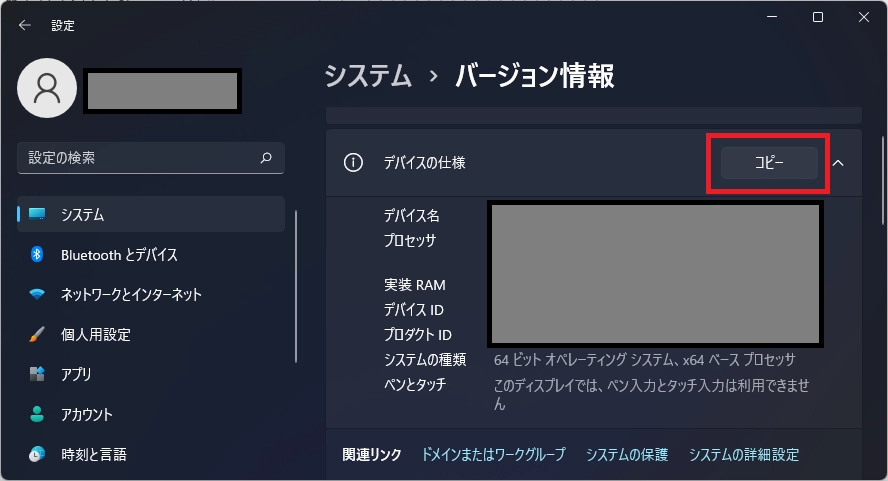
Task: Click the user profile avatar
Action: tap(47, 88)
